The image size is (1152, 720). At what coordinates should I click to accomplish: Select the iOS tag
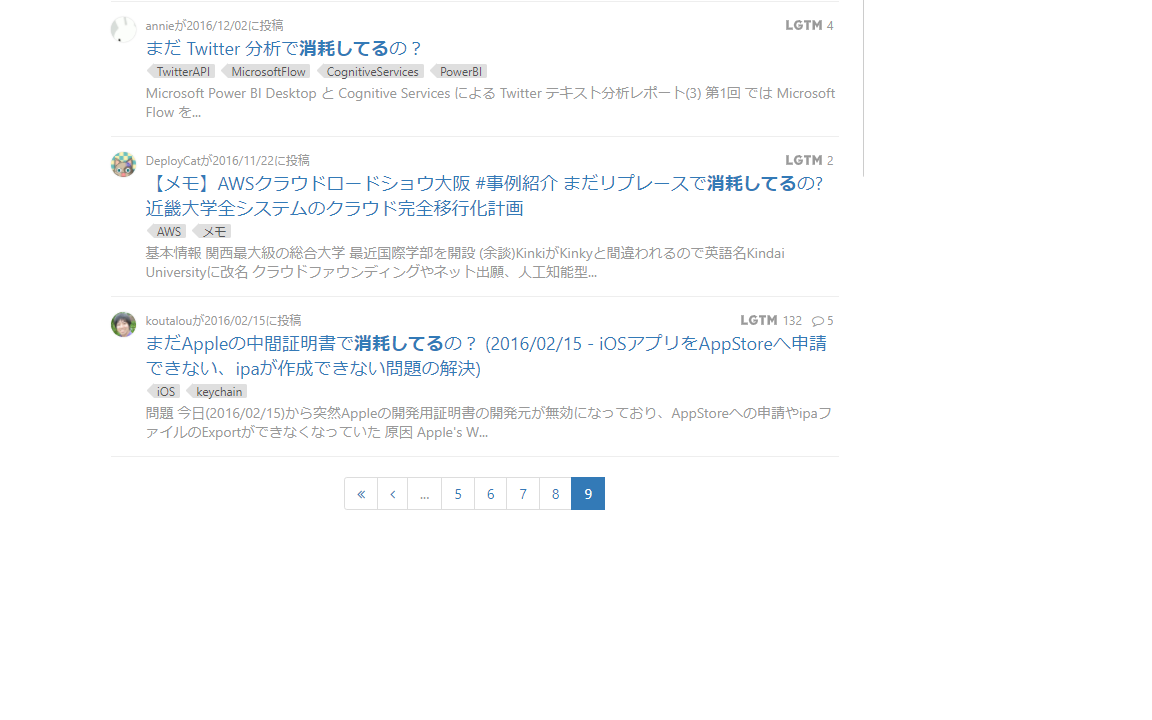click(164, 392)
